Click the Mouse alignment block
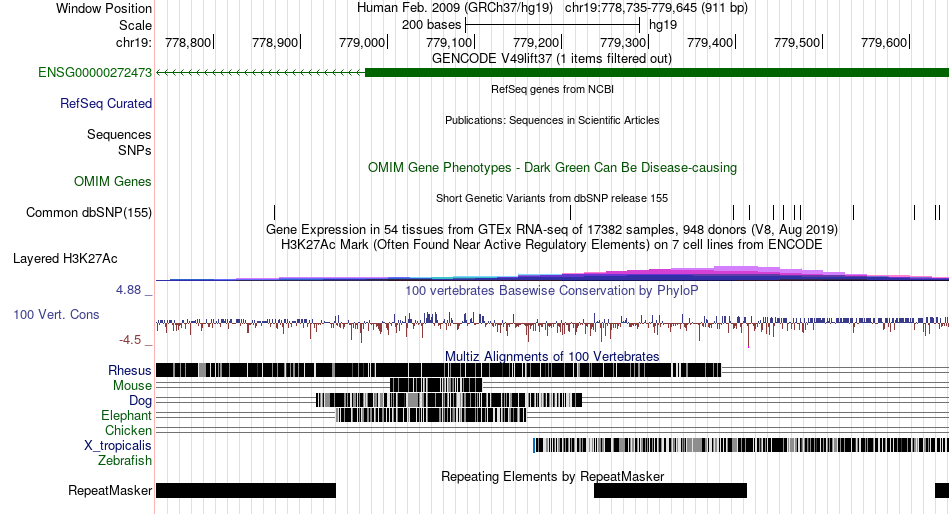The image size is (950, 514). pyautogui.click(x=436, y=385)
